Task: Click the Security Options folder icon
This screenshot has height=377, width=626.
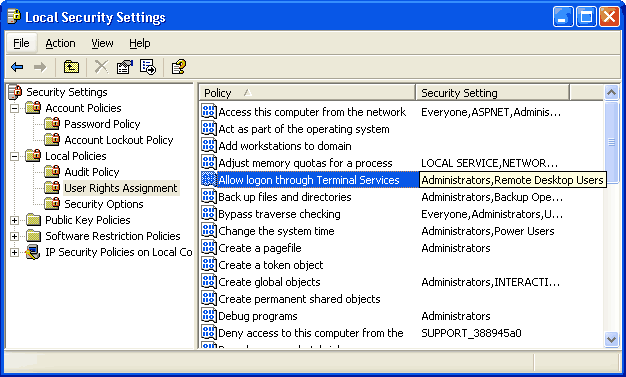Action: (52, 204)
